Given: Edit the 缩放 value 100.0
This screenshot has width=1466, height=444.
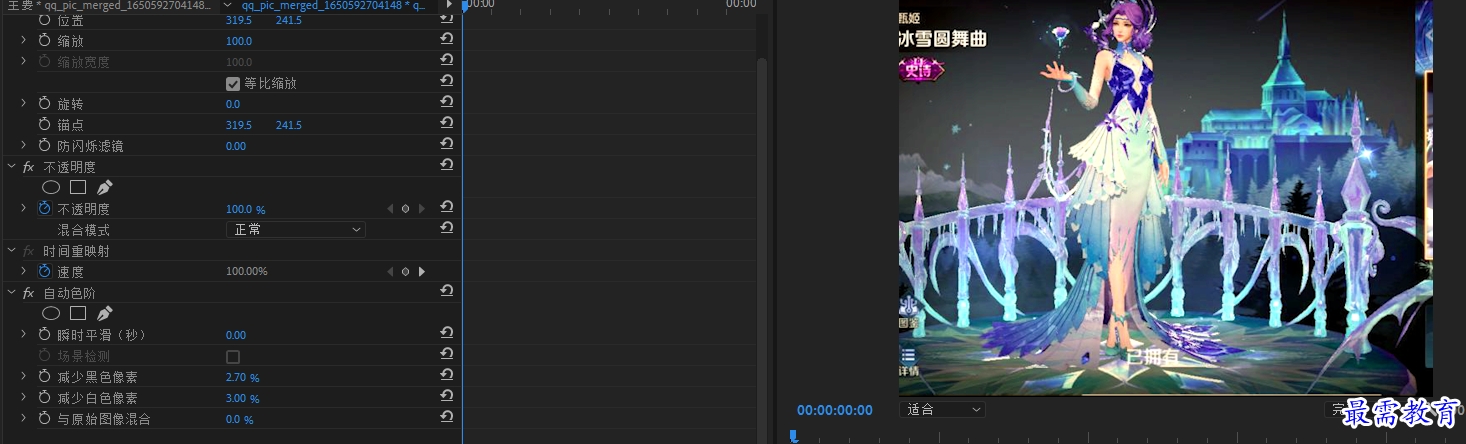Looking at the screenshot, I should 239,41.
